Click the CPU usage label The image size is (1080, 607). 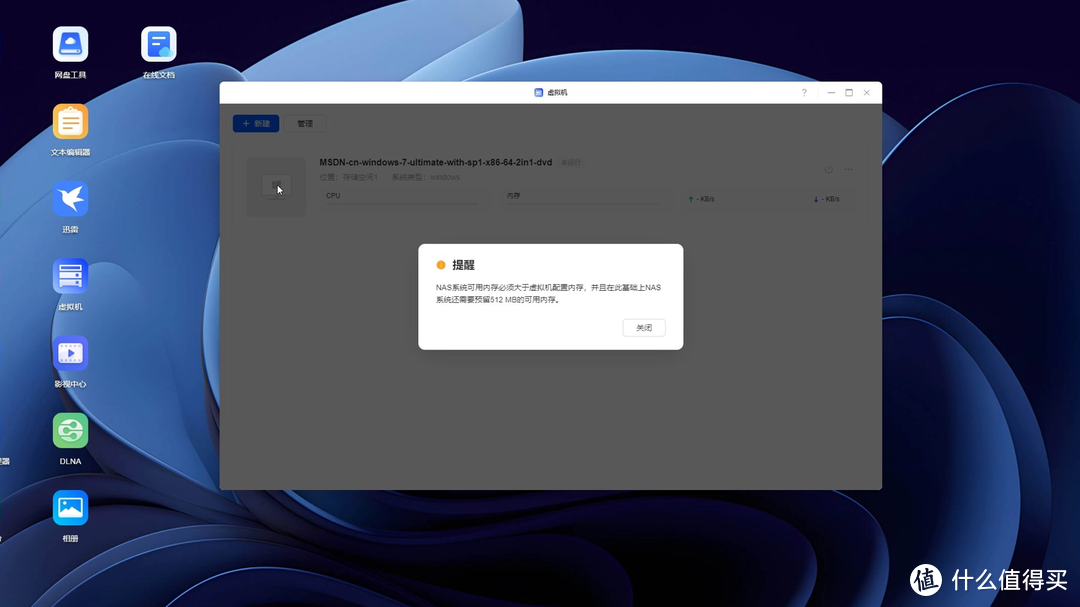pyautogui.click(x=333, y=196)
